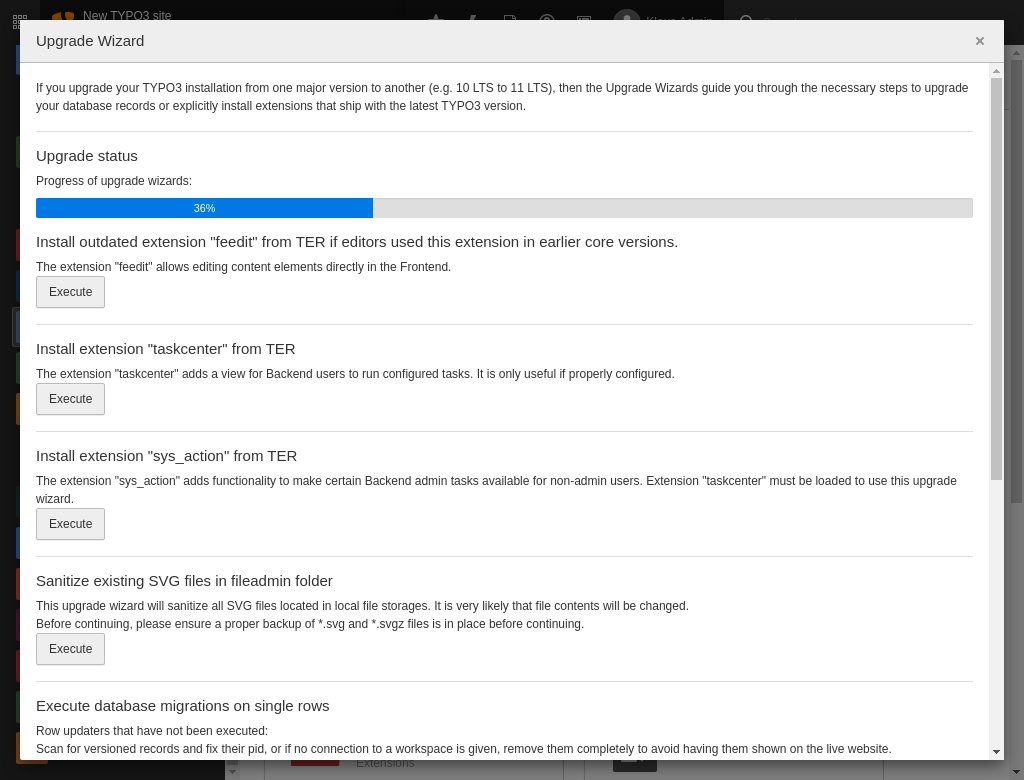
Task: Execute the "feedit" extension install wizard
Action: coord(71,292)
